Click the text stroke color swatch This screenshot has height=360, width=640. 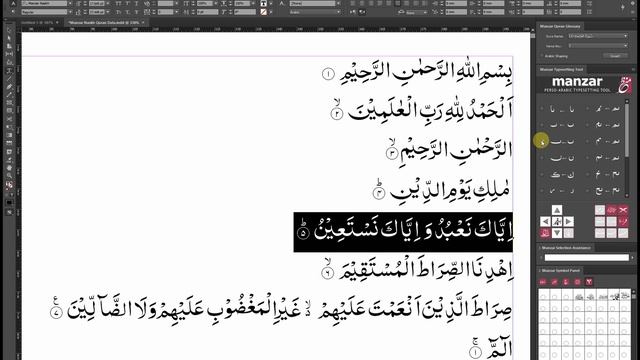[x=264, y=12]
